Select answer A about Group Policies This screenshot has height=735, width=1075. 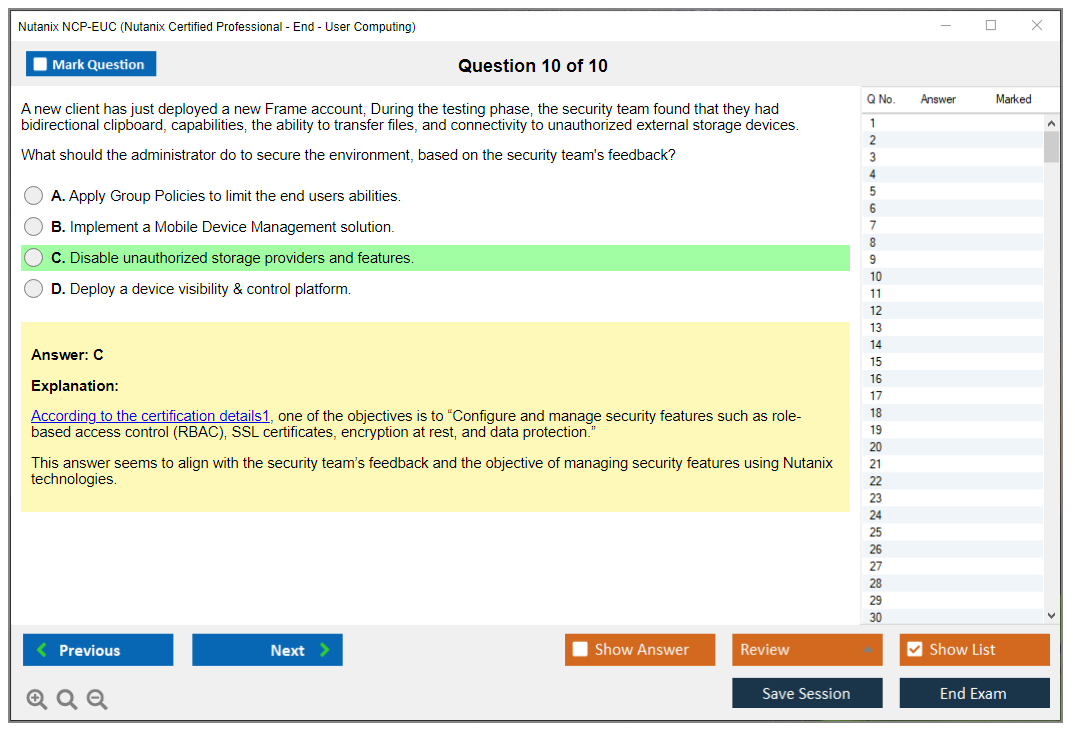34,196
